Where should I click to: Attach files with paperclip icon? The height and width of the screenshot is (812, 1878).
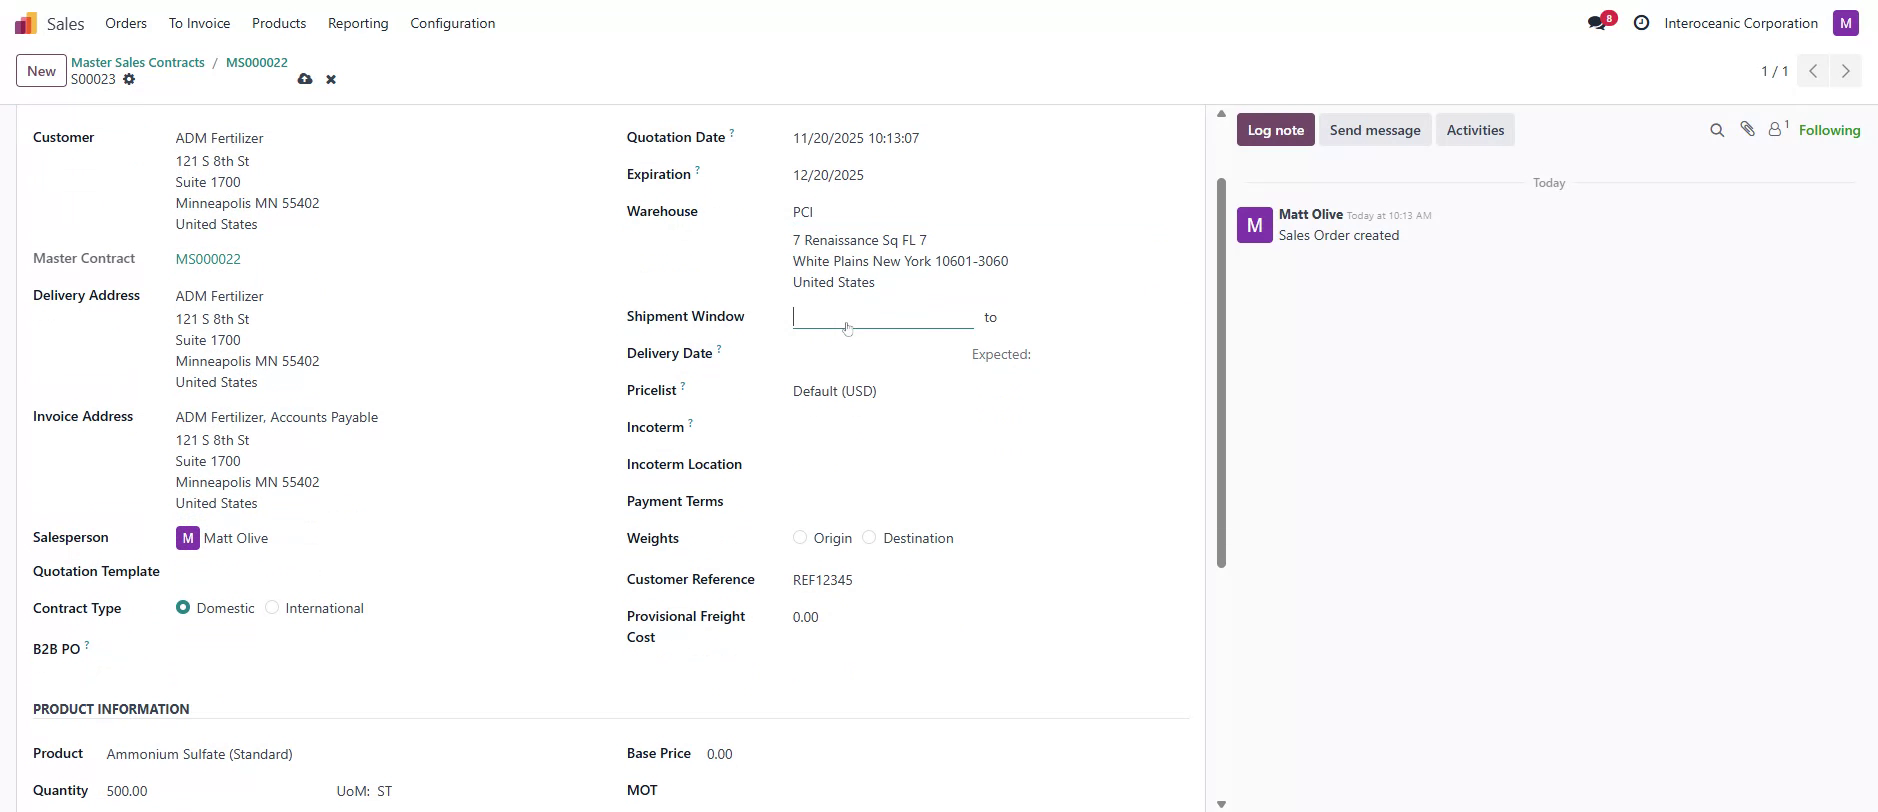tap(1747, 129)
